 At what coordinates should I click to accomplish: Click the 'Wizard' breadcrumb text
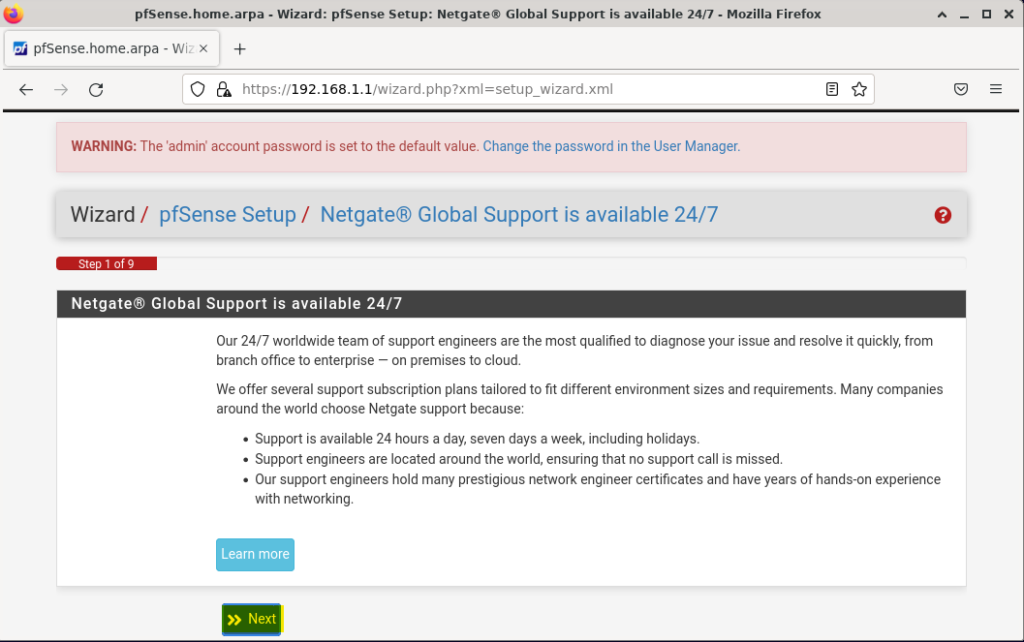103,214
